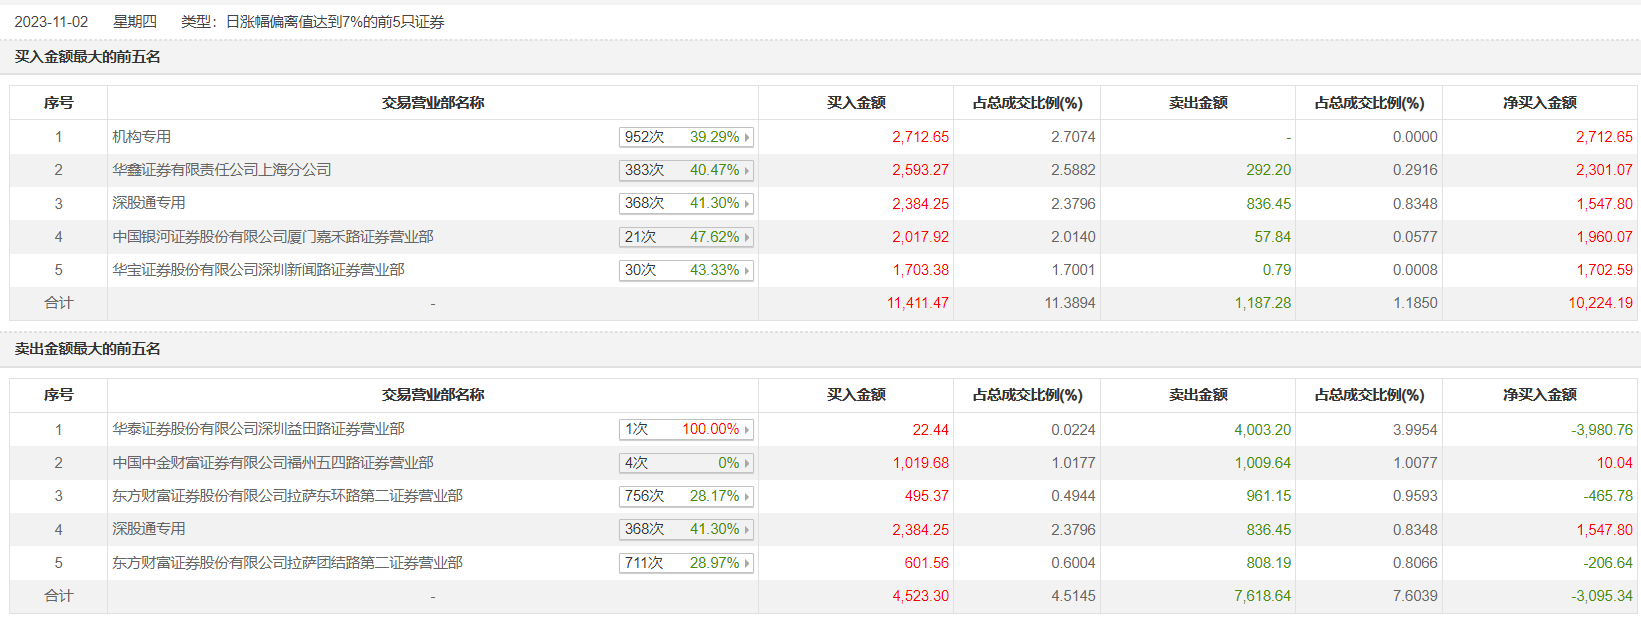1641x617 pixels.
Task: Select 中国银河证券厦门嘉禾路证券营业部 link
Action: (273, 237)
